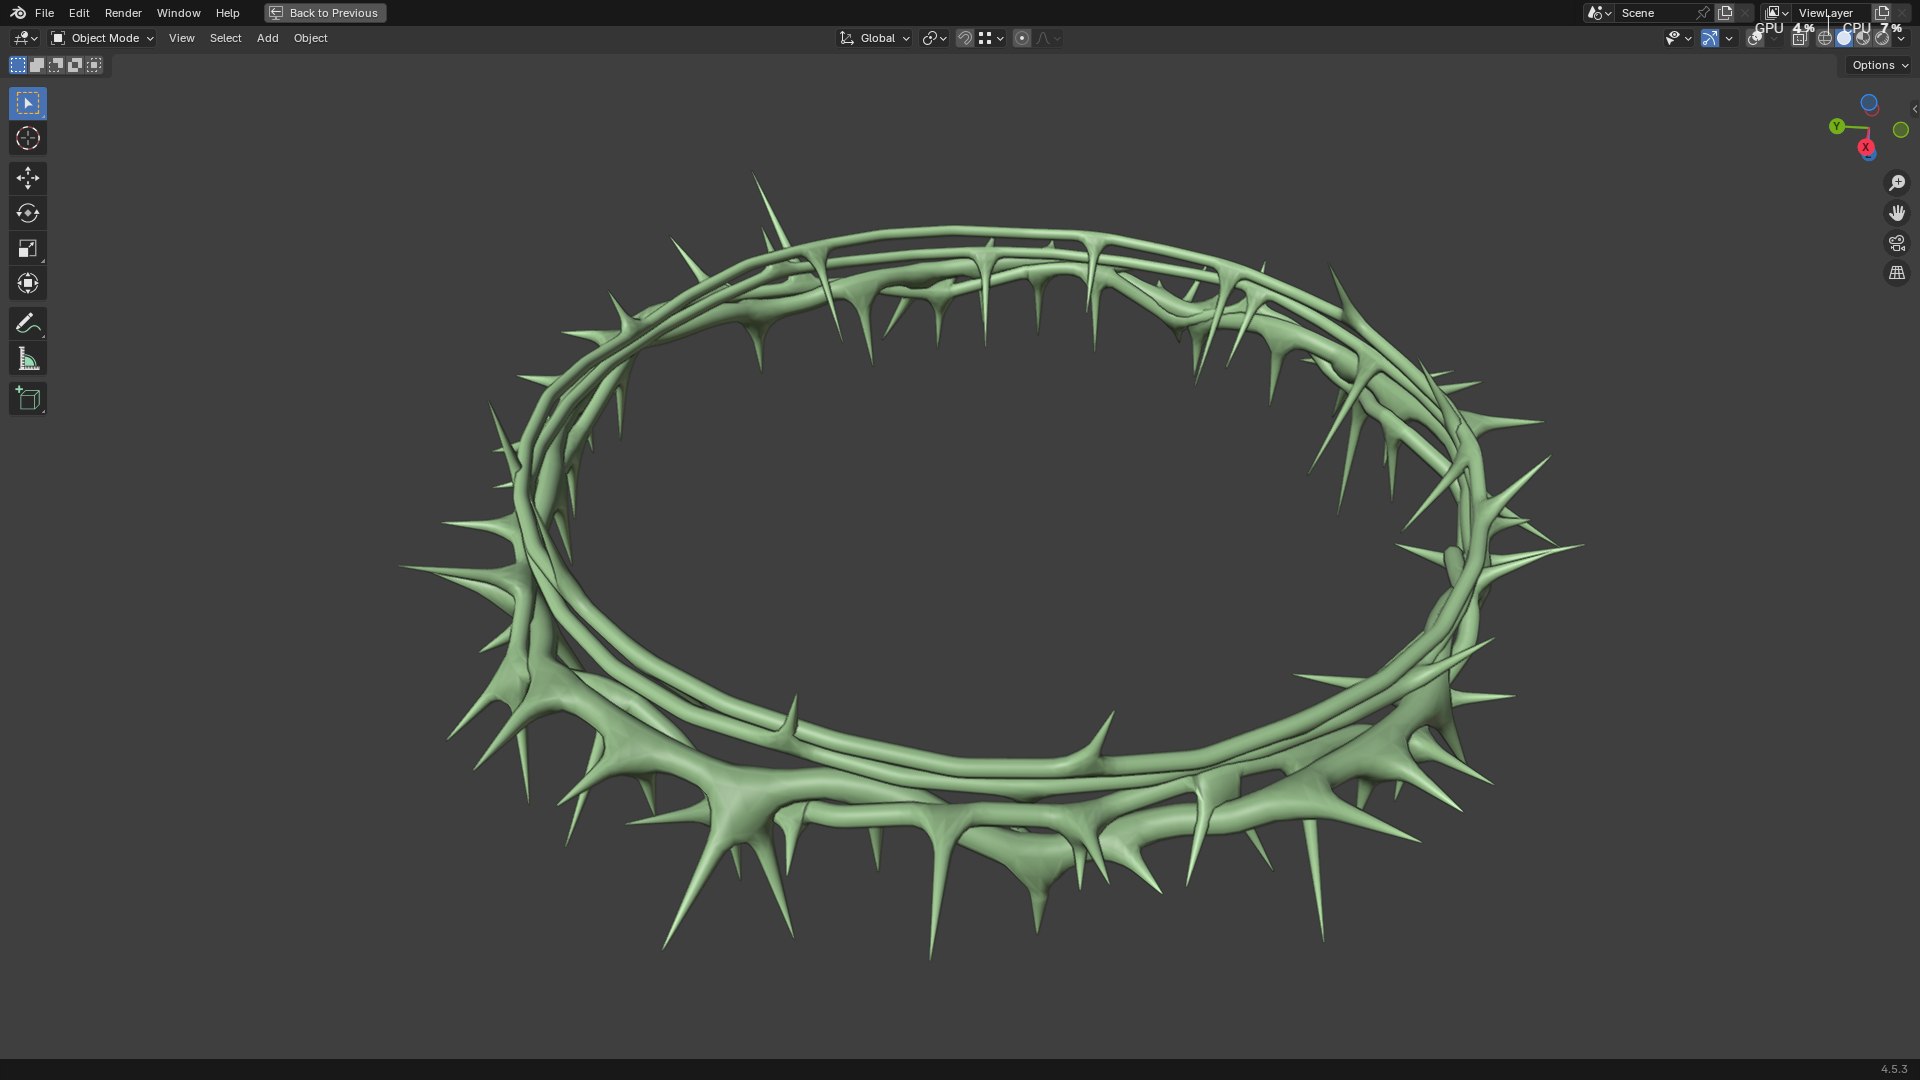Image resolution: width=1920 pixels, height=1080 pixels.
Task: Toggle snapping magnet on
Action: [964, 38]
